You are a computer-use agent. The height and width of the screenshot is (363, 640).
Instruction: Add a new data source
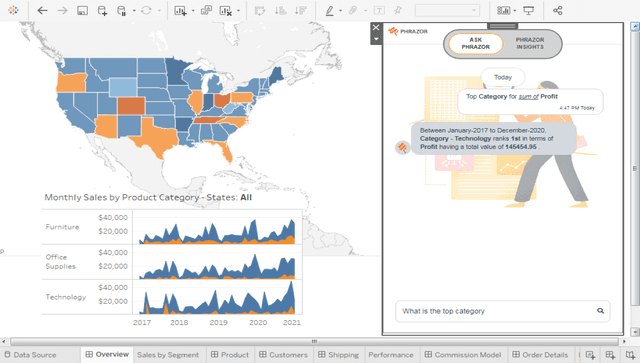coord(102,11)
